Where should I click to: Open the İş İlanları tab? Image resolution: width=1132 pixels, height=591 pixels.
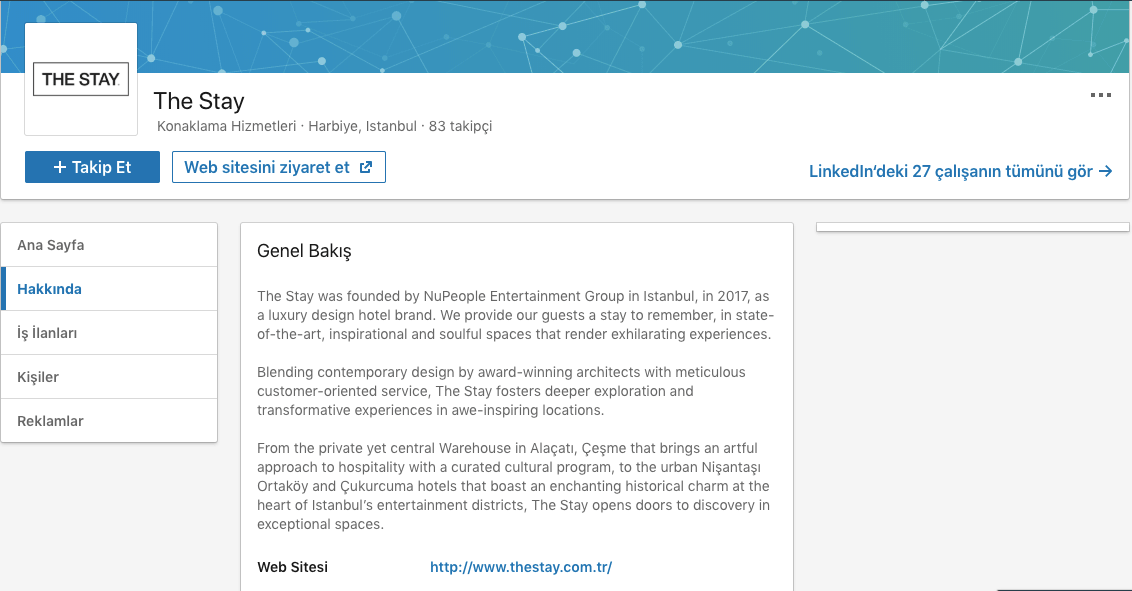[x=109, y=333]
